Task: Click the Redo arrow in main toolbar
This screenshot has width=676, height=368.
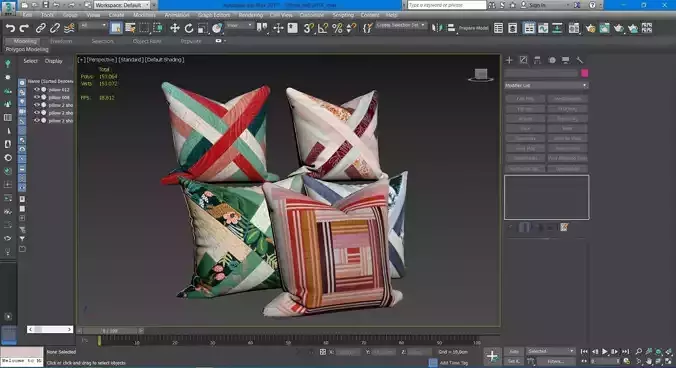Action: point(24,28)
